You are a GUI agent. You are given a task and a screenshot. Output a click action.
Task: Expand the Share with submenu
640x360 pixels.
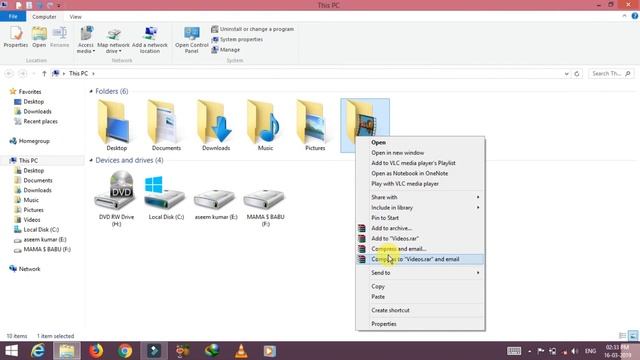(420, 197)
